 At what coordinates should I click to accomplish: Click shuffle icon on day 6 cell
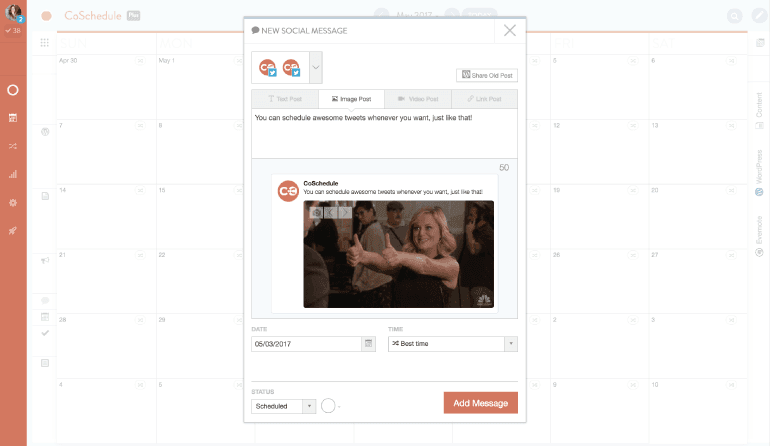732,60
